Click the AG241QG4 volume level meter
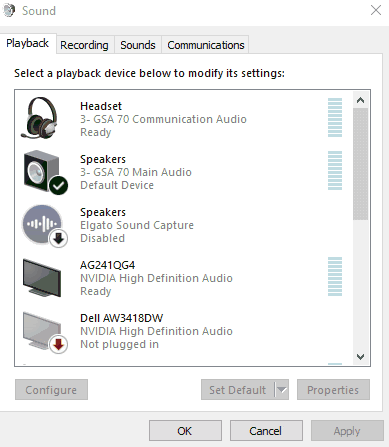 (335, 277)
